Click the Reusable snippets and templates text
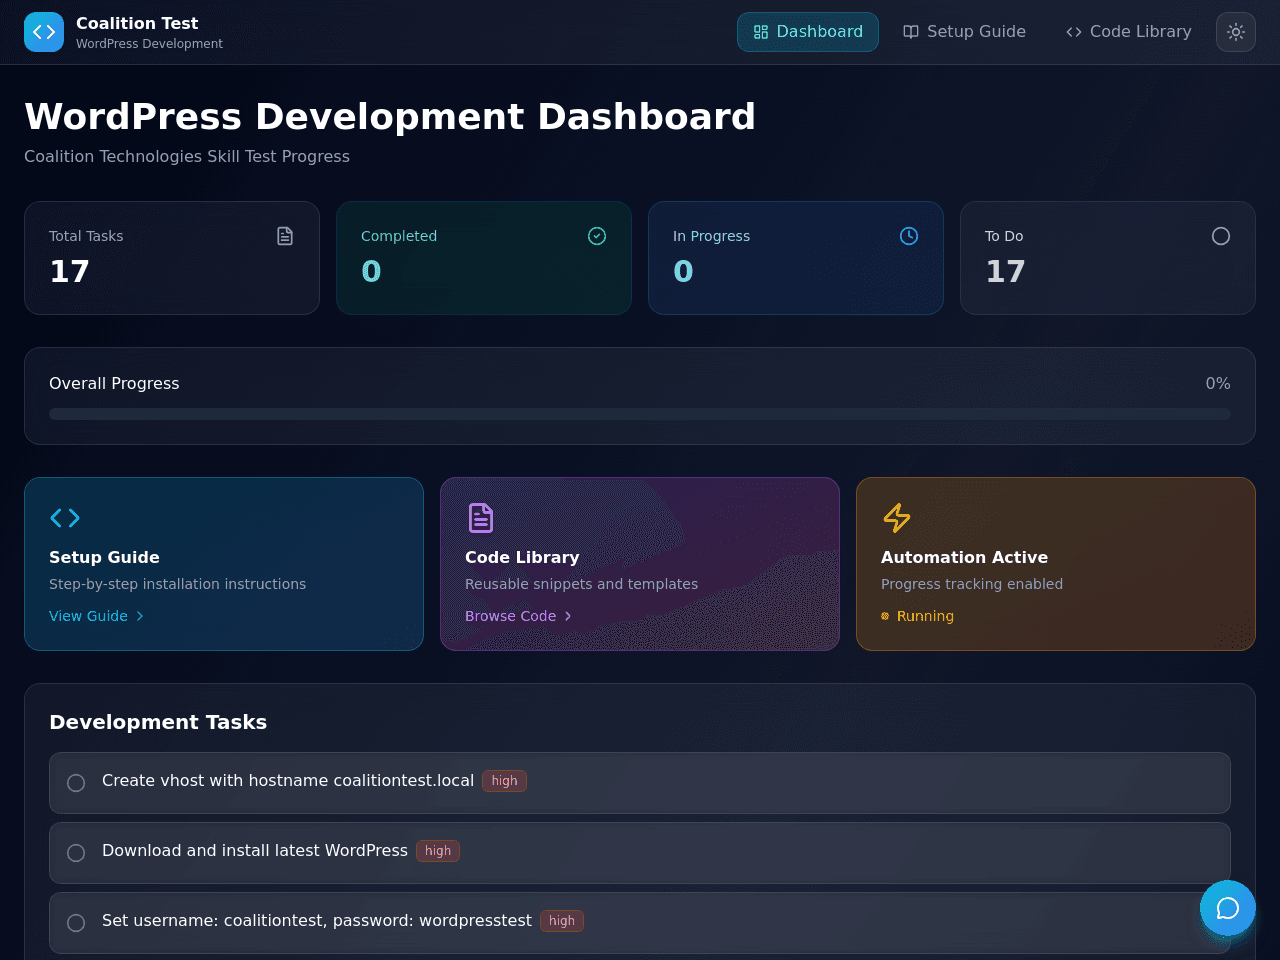Screen dimensions: 1280x960 click(582, 584)
